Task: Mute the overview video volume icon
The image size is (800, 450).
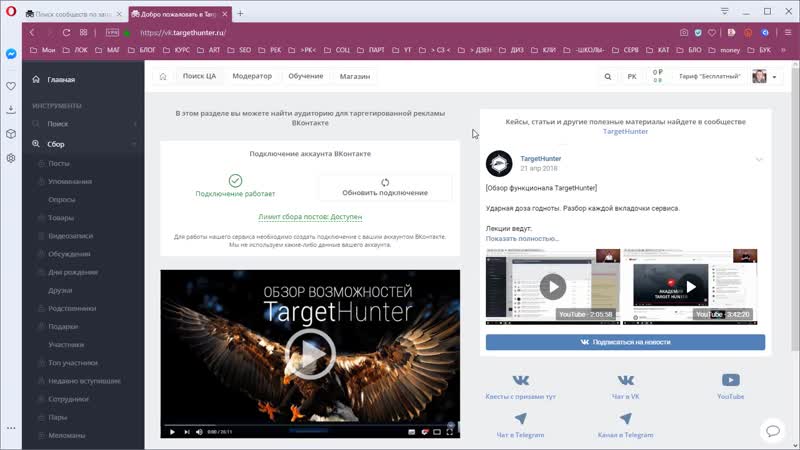Action: [x=199, y=432]
